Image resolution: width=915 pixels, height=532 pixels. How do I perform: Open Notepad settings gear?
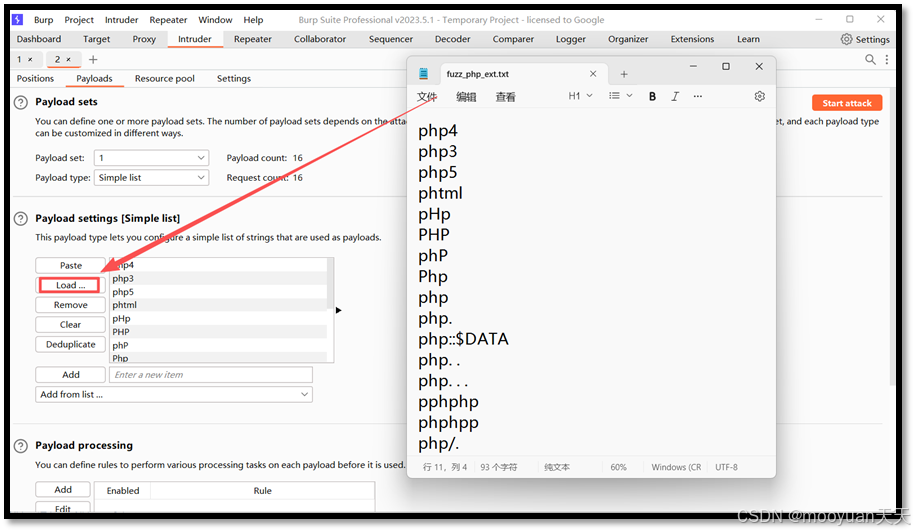tap(759, 96)
